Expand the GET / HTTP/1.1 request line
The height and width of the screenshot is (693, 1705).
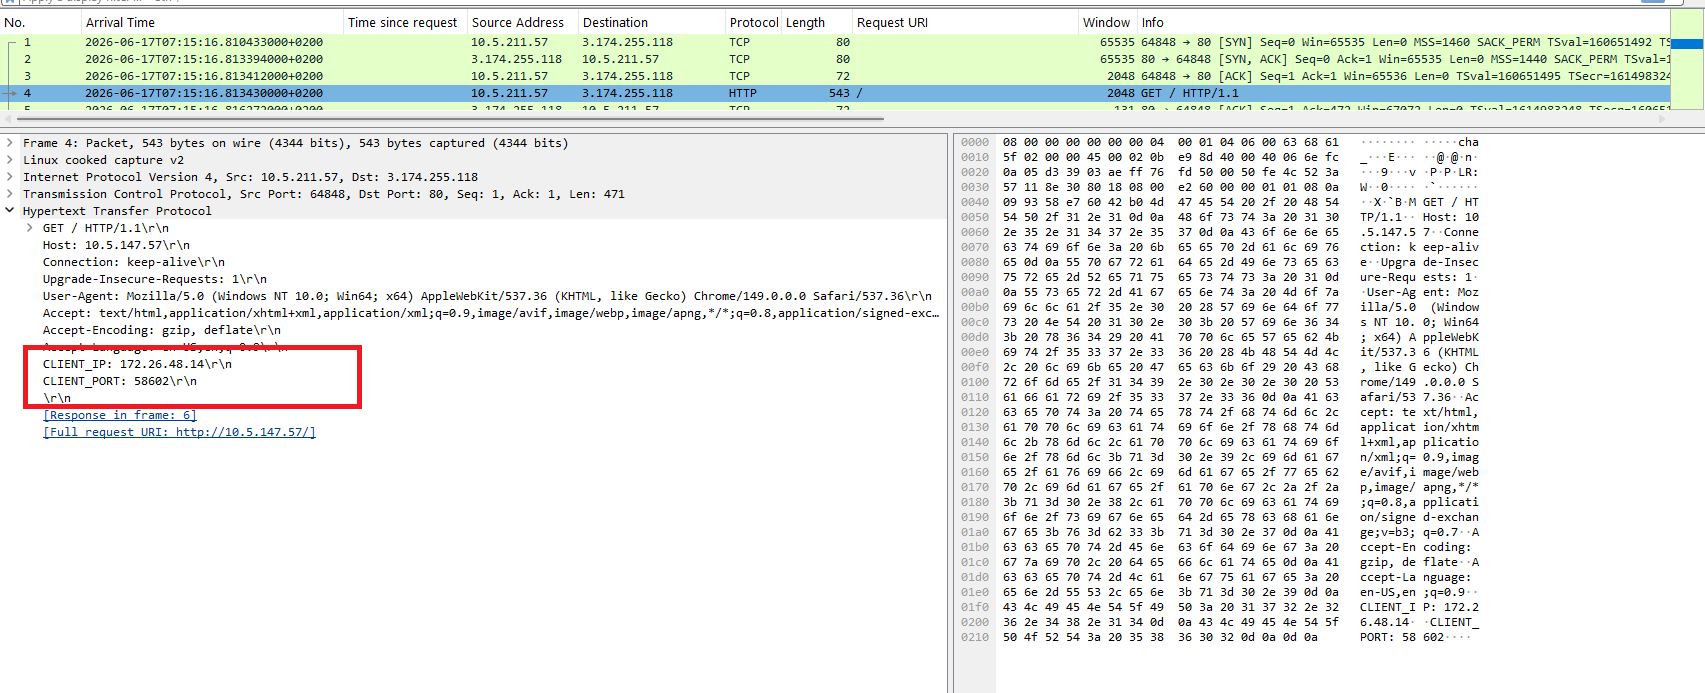[x=30, y=228]
